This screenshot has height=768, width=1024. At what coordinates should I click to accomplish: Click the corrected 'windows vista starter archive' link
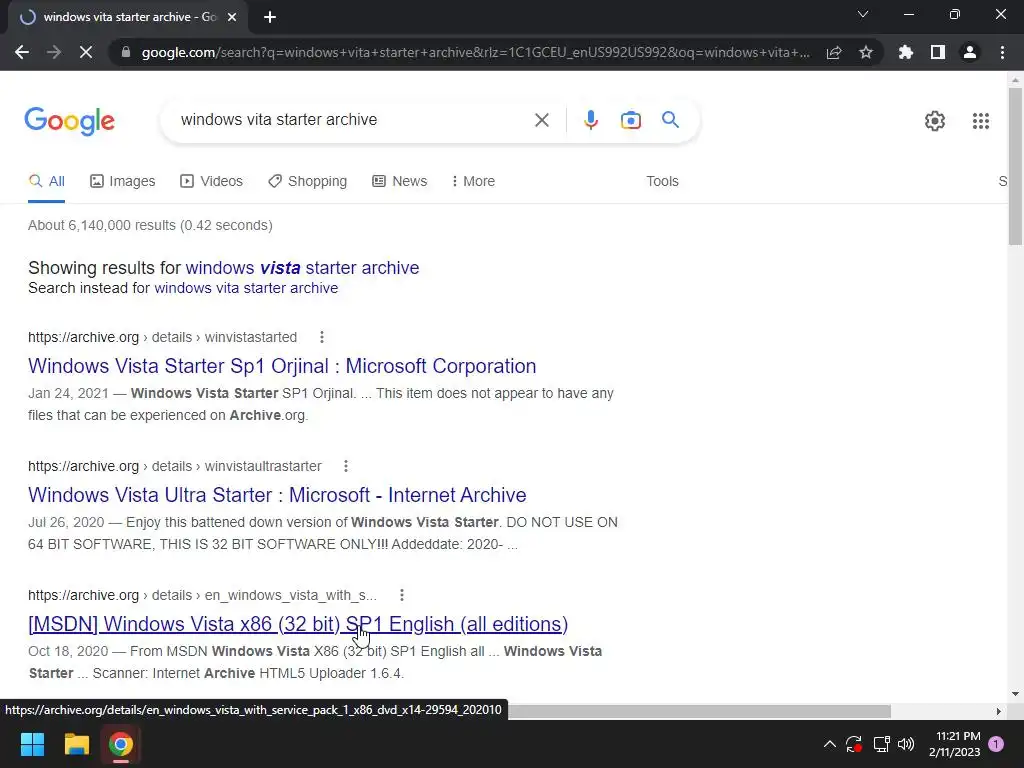coord(302,268)
